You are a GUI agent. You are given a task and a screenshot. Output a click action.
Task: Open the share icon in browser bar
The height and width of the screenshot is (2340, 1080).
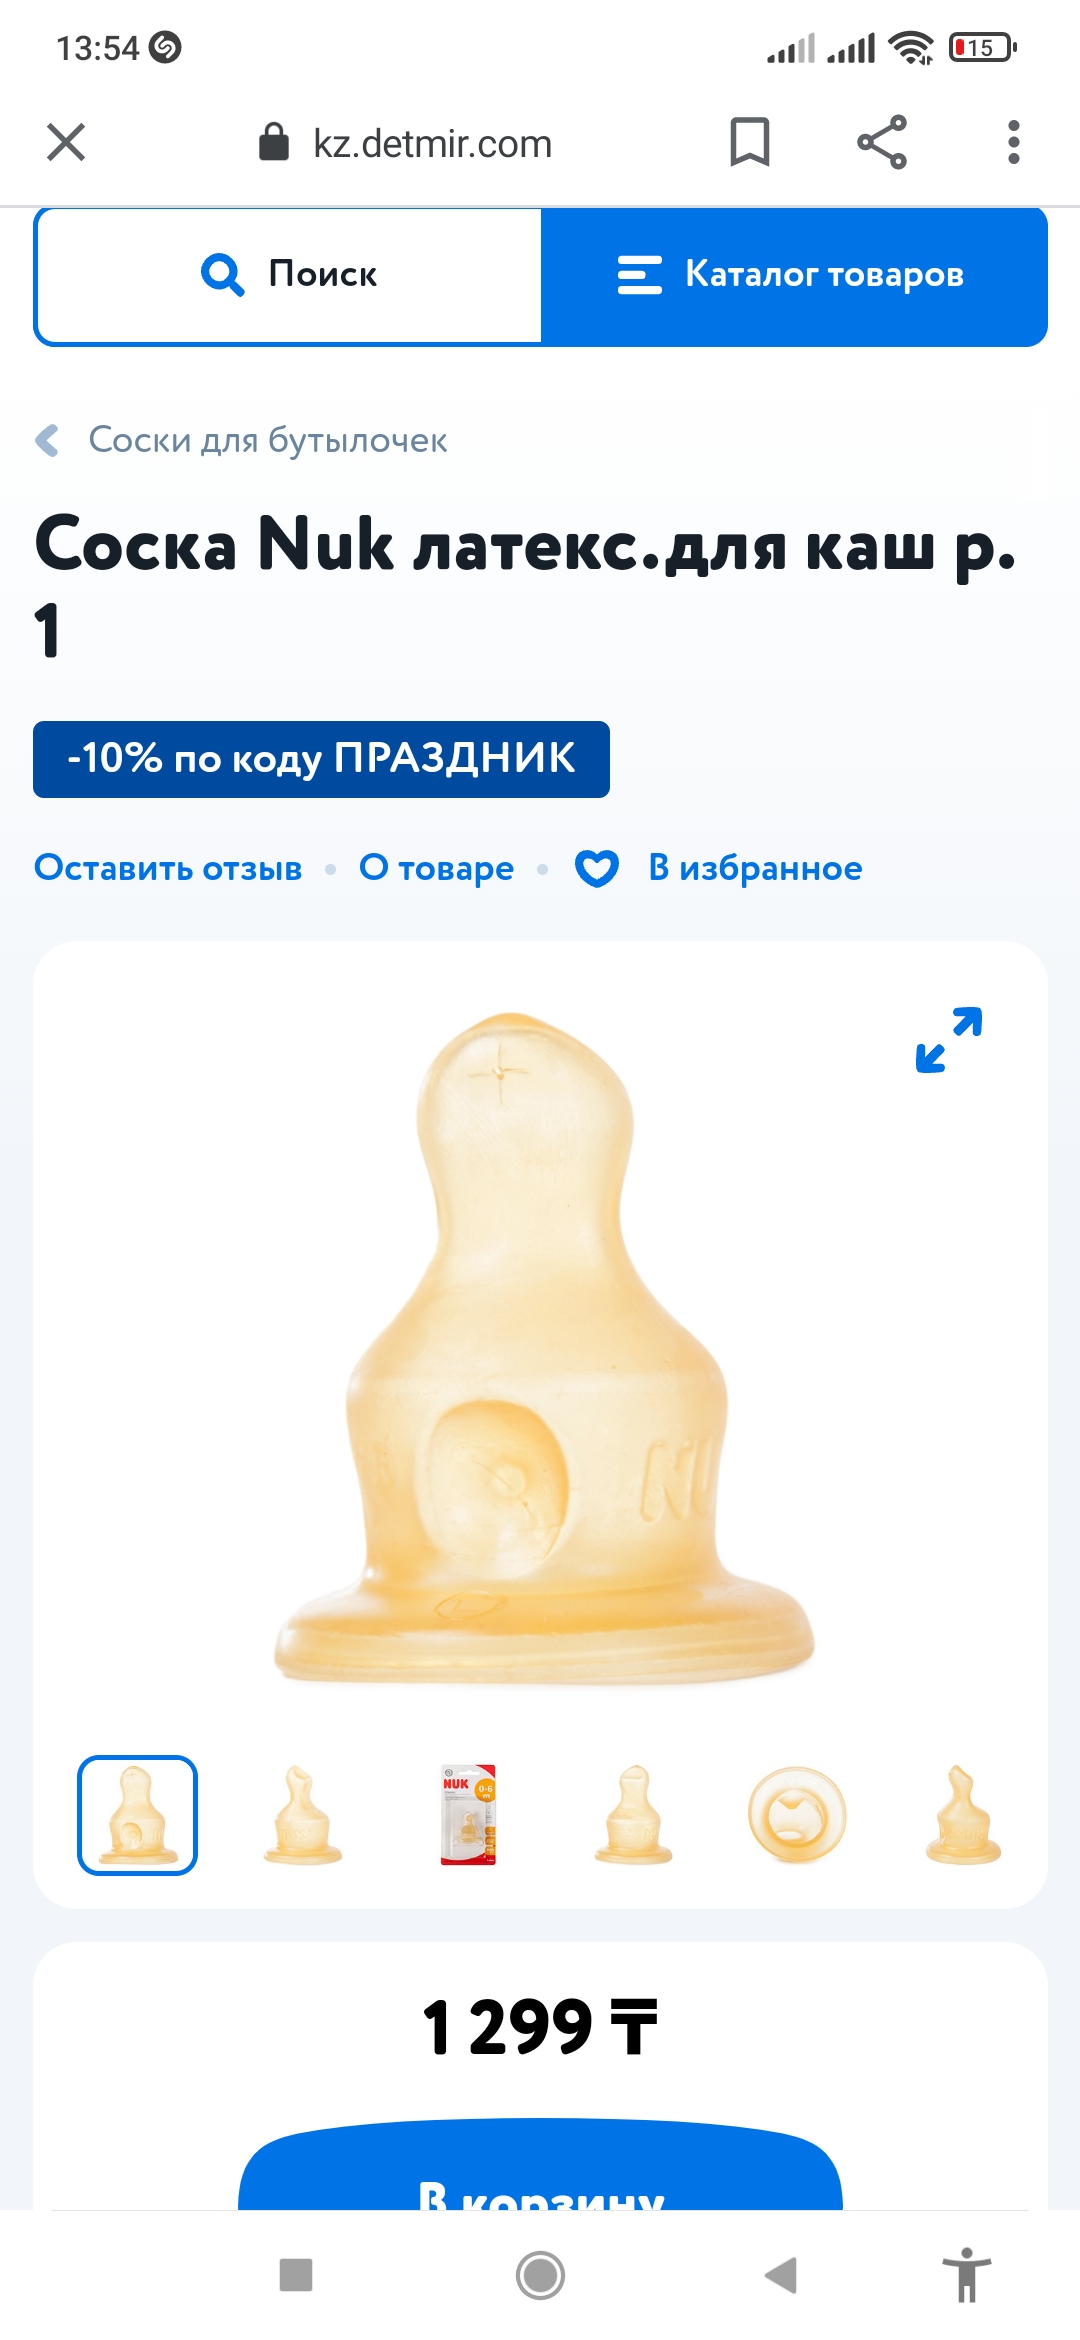pyautogui.click(x=882, y=142)
